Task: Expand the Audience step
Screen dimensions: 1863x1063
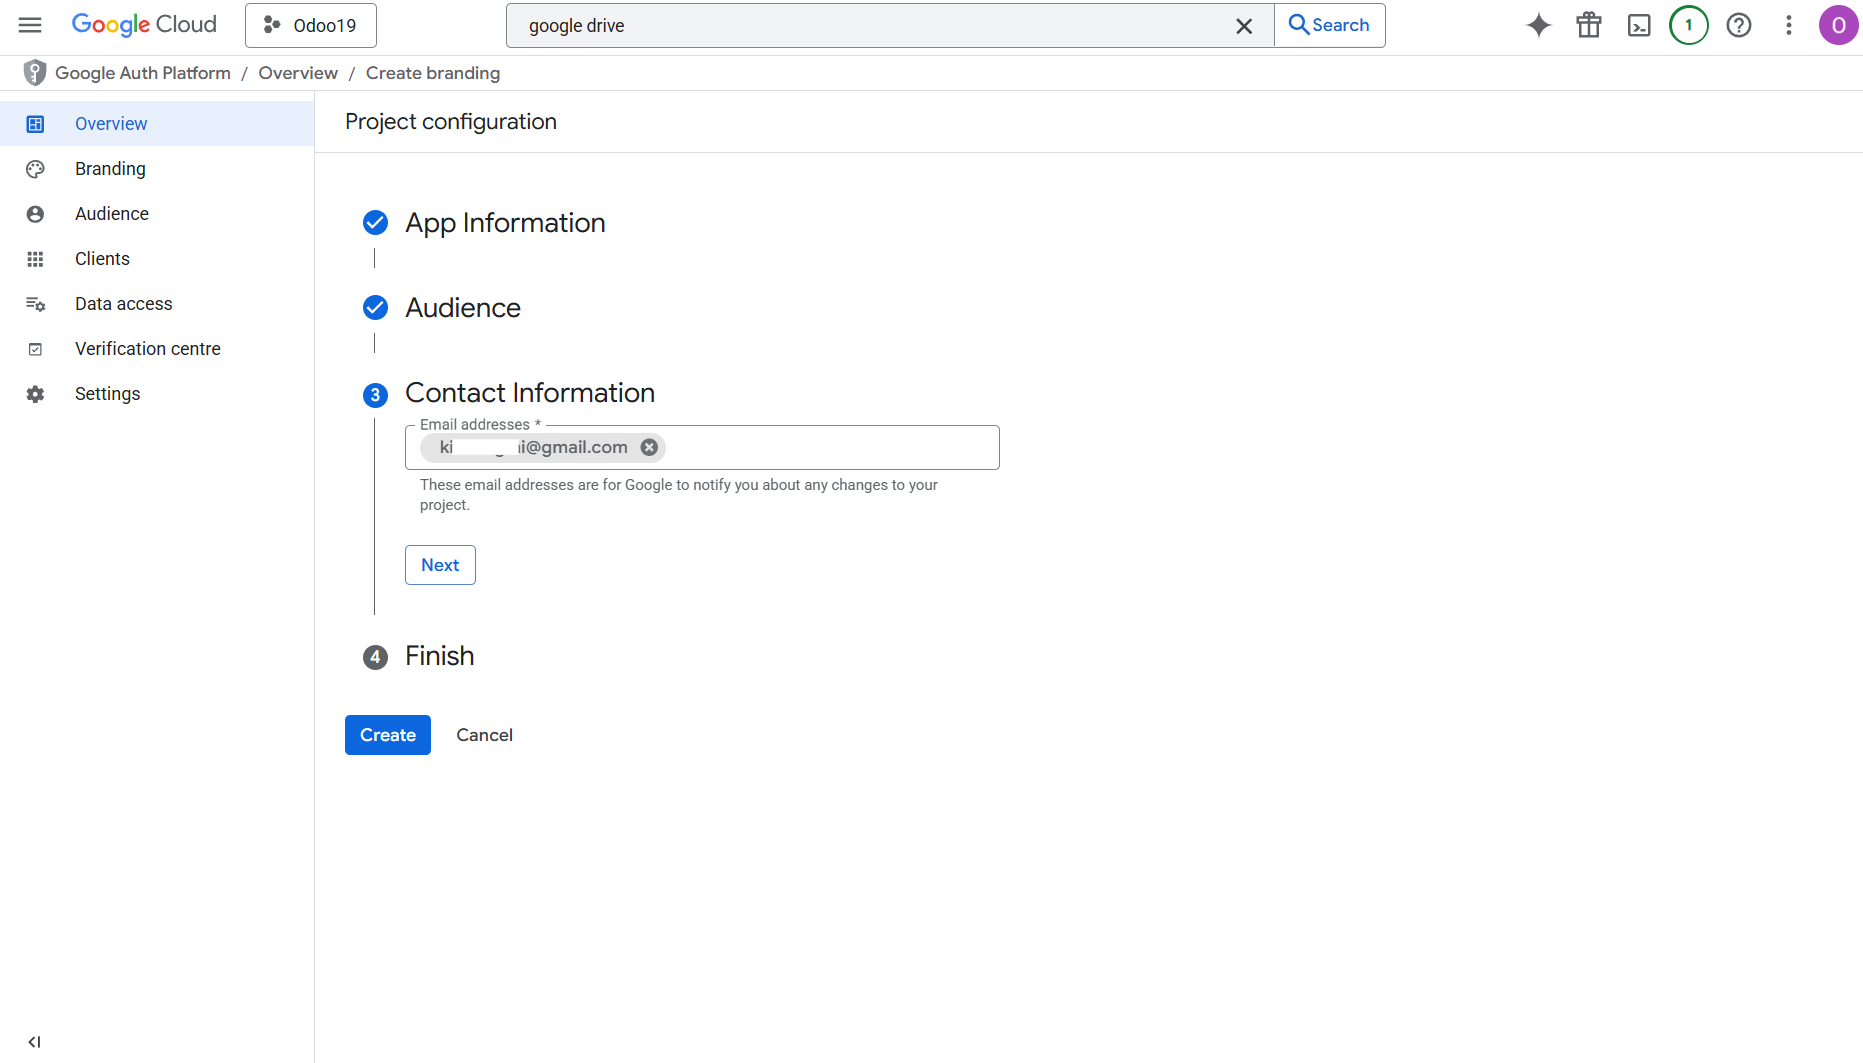Action: tap(462, 307)
